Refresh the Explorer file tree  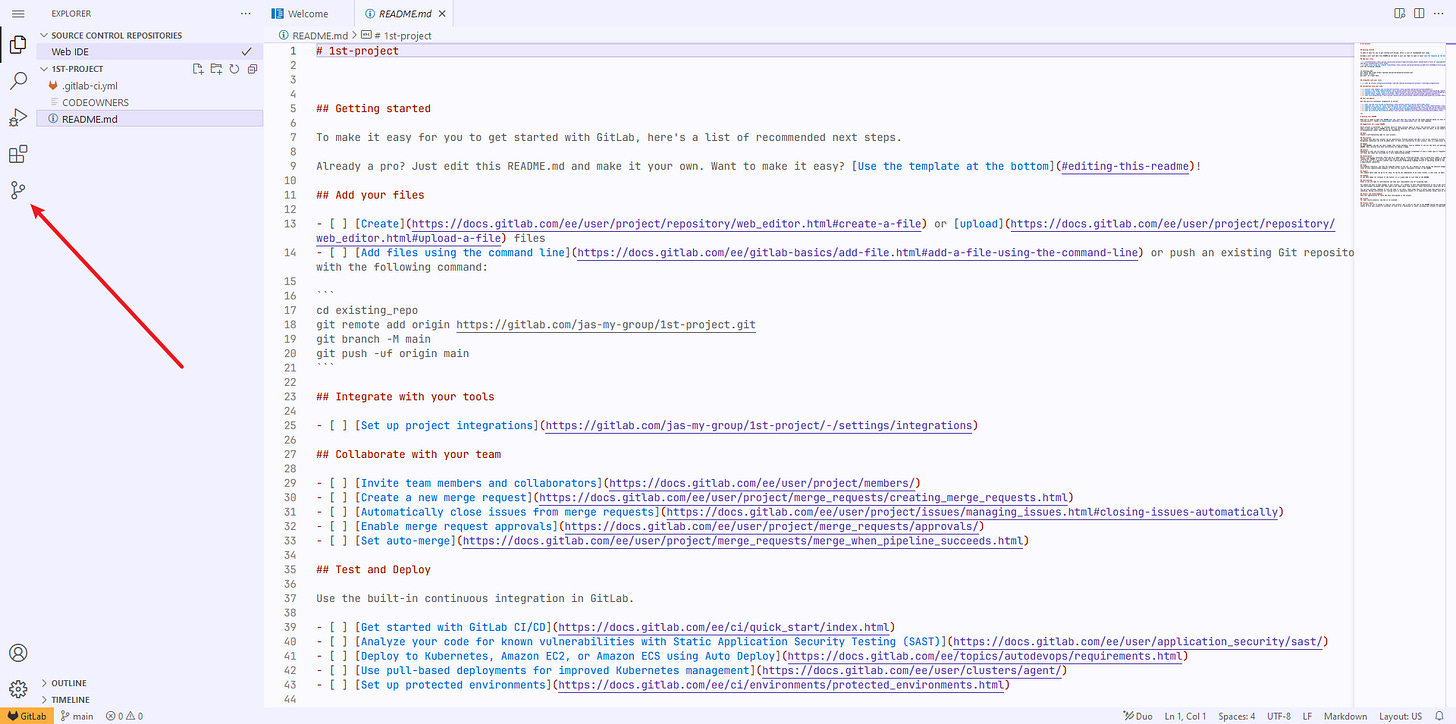(x=234, y=69)
